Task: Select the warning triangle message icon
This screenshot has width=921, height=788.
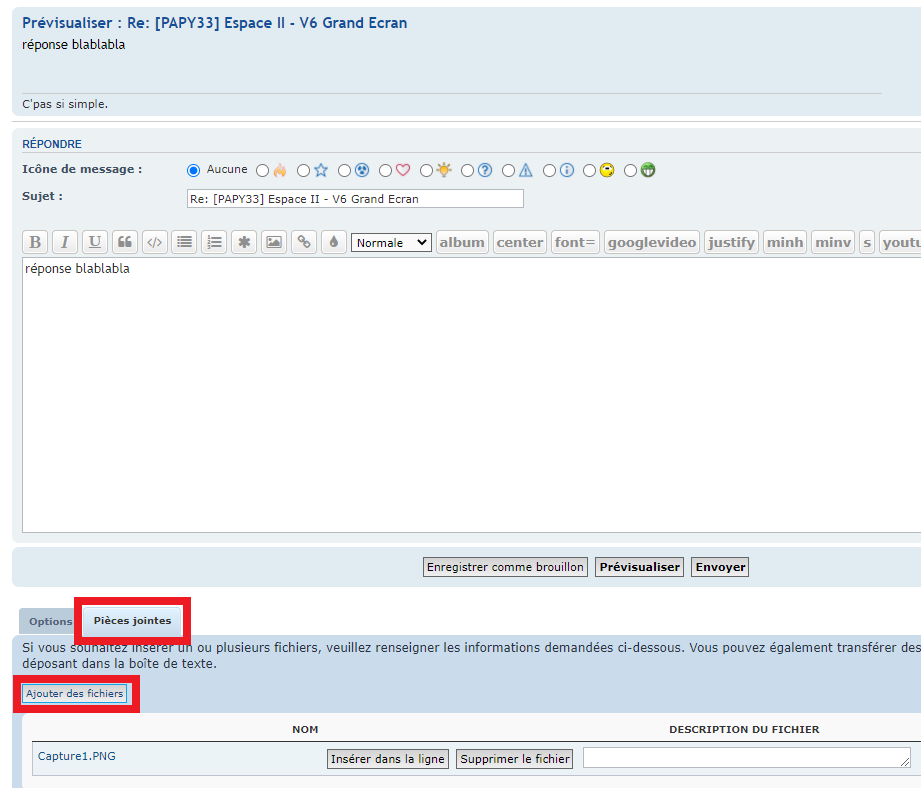Action: click(x=508, y=171)
